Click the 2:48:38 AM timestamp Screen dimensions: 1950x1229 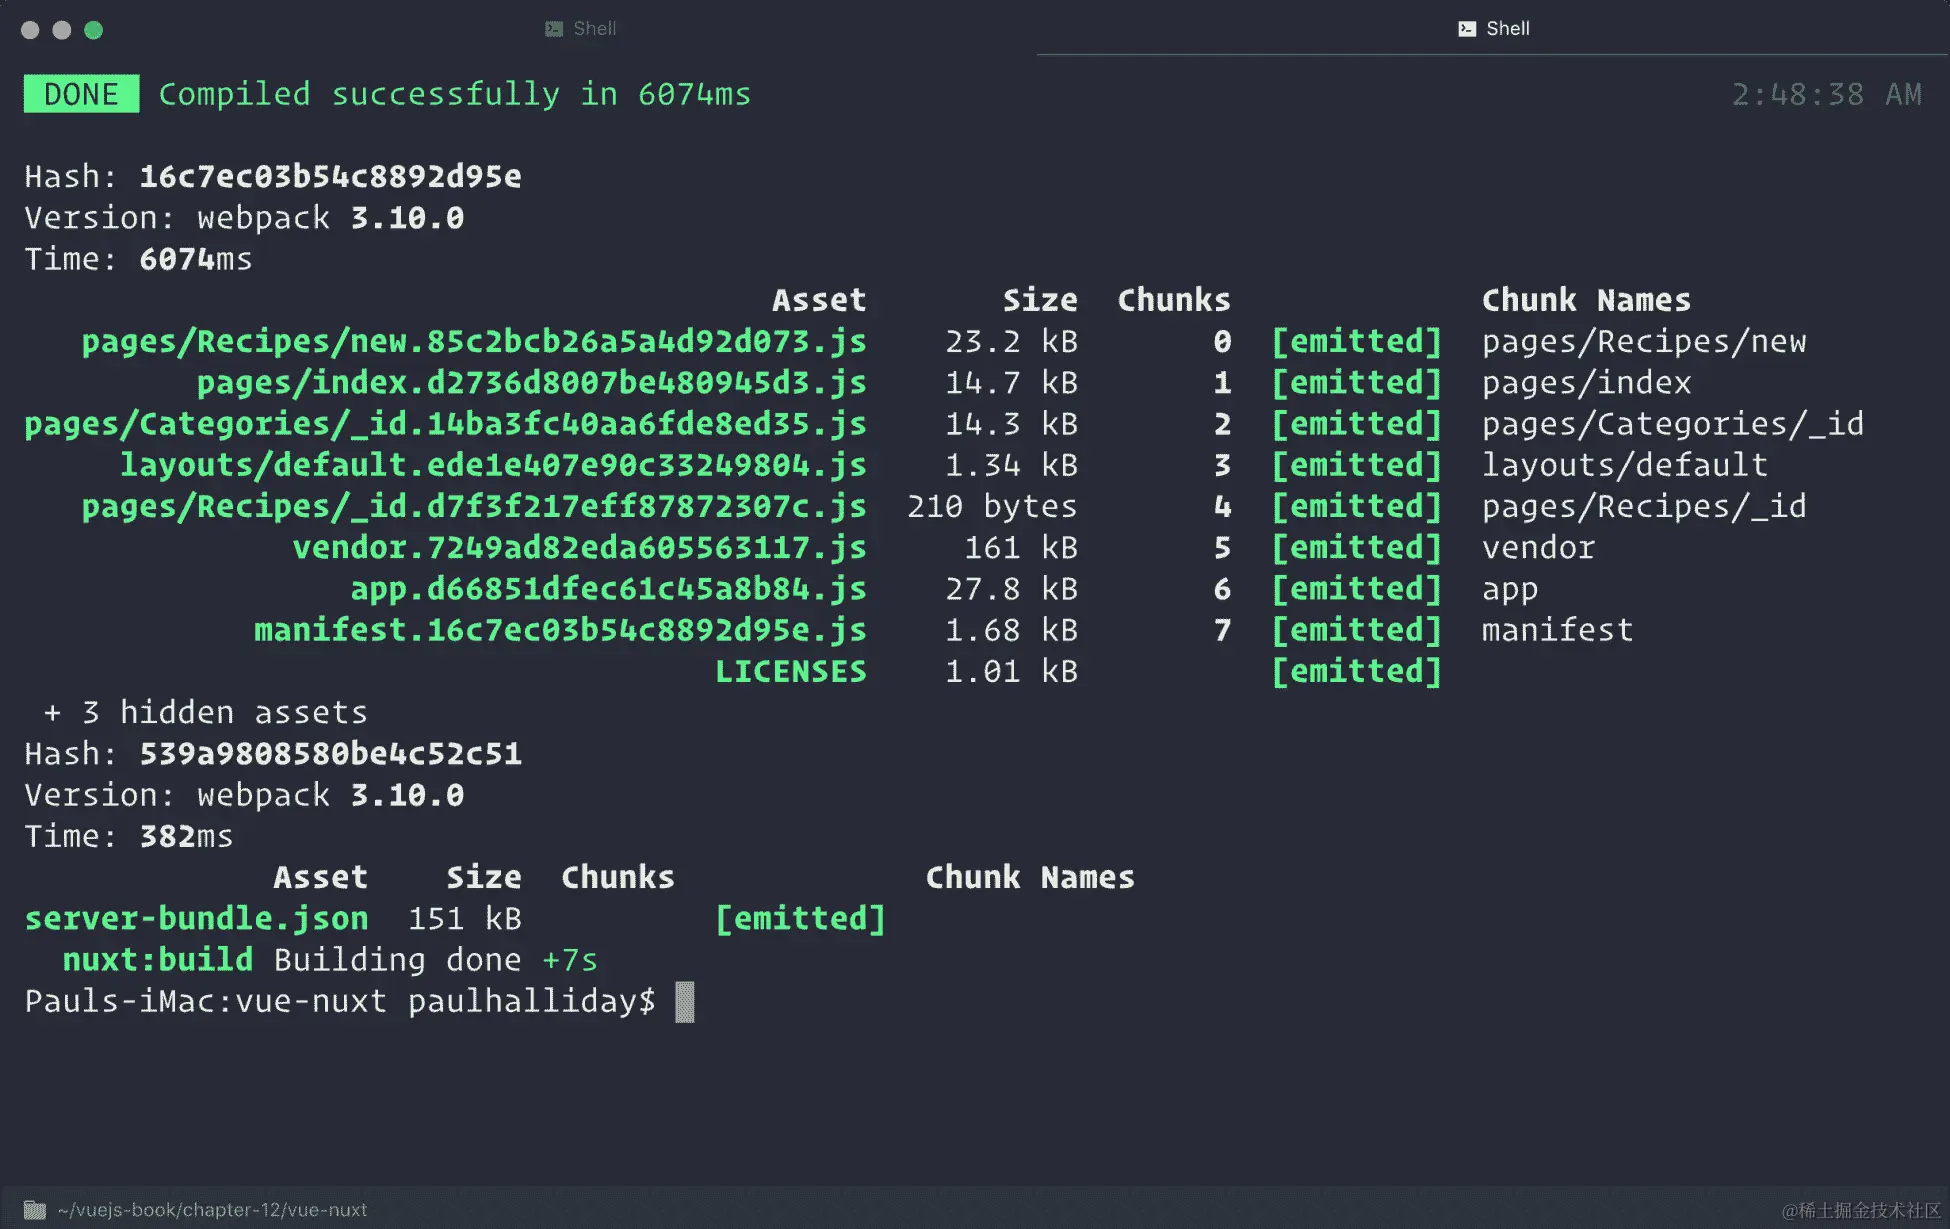pyautogui.click(x=1826, y=95)
